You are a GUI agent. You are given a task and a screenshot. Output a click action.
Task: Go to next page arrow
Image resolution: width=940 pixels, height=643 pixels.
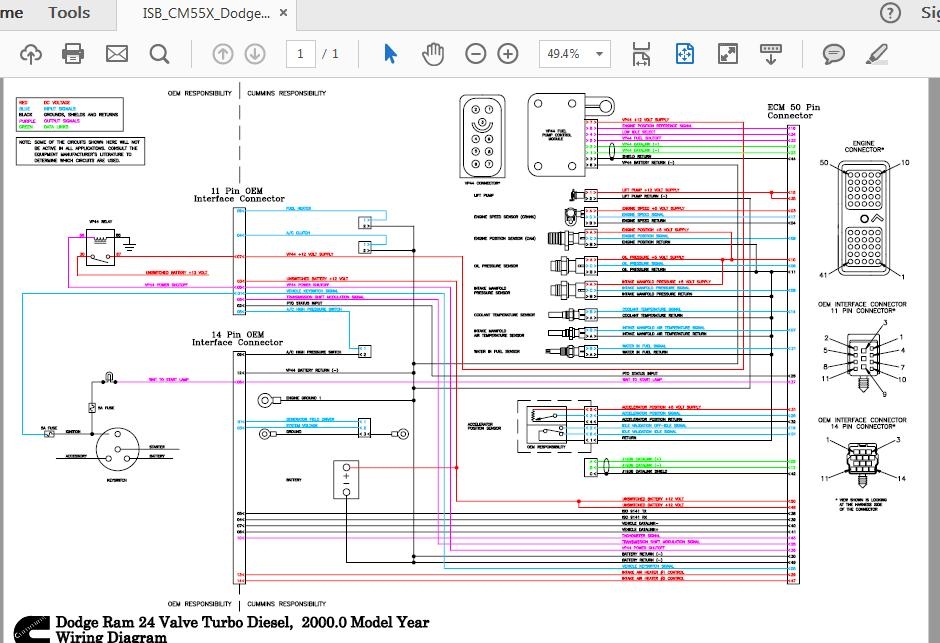coord(254,54)
